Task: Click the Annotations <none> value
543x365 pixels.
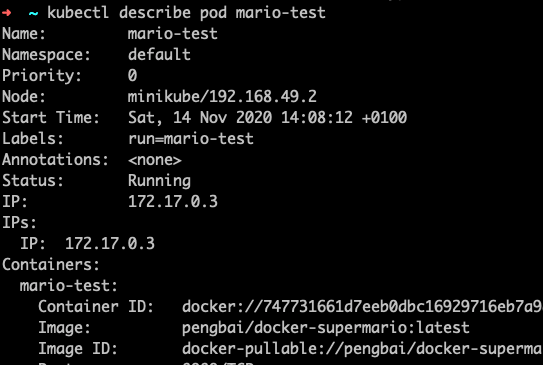Action: point(155,160)
